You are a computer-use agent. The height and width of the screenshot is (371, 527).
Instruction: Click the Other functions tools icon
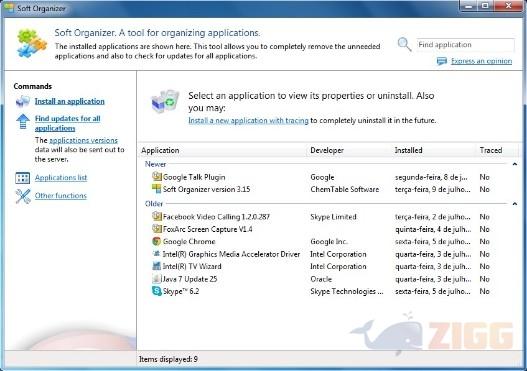pos(23,196)
